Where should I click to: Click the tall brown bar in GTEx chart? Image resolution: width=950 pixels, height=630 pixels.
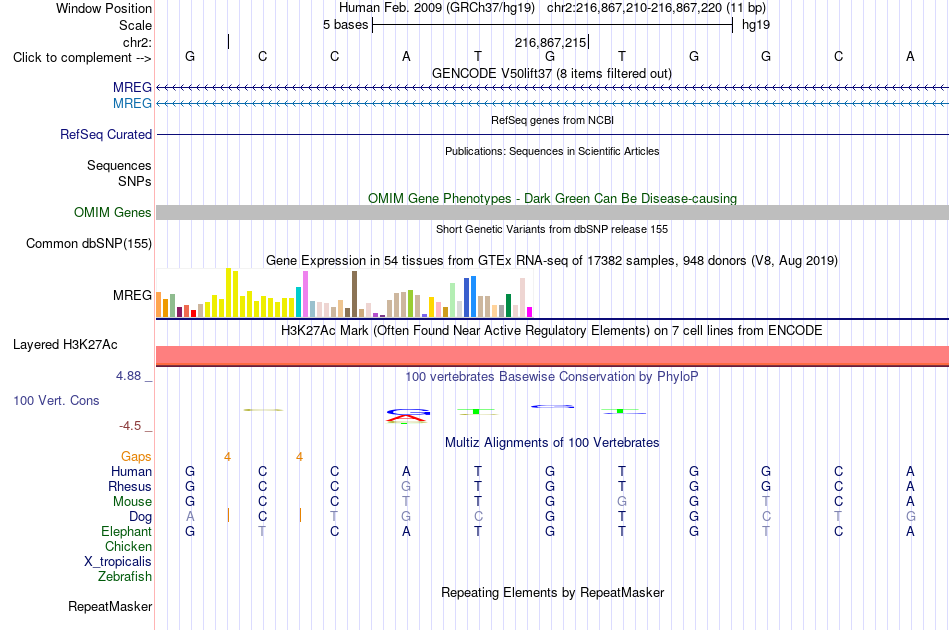tap(354, 294)
